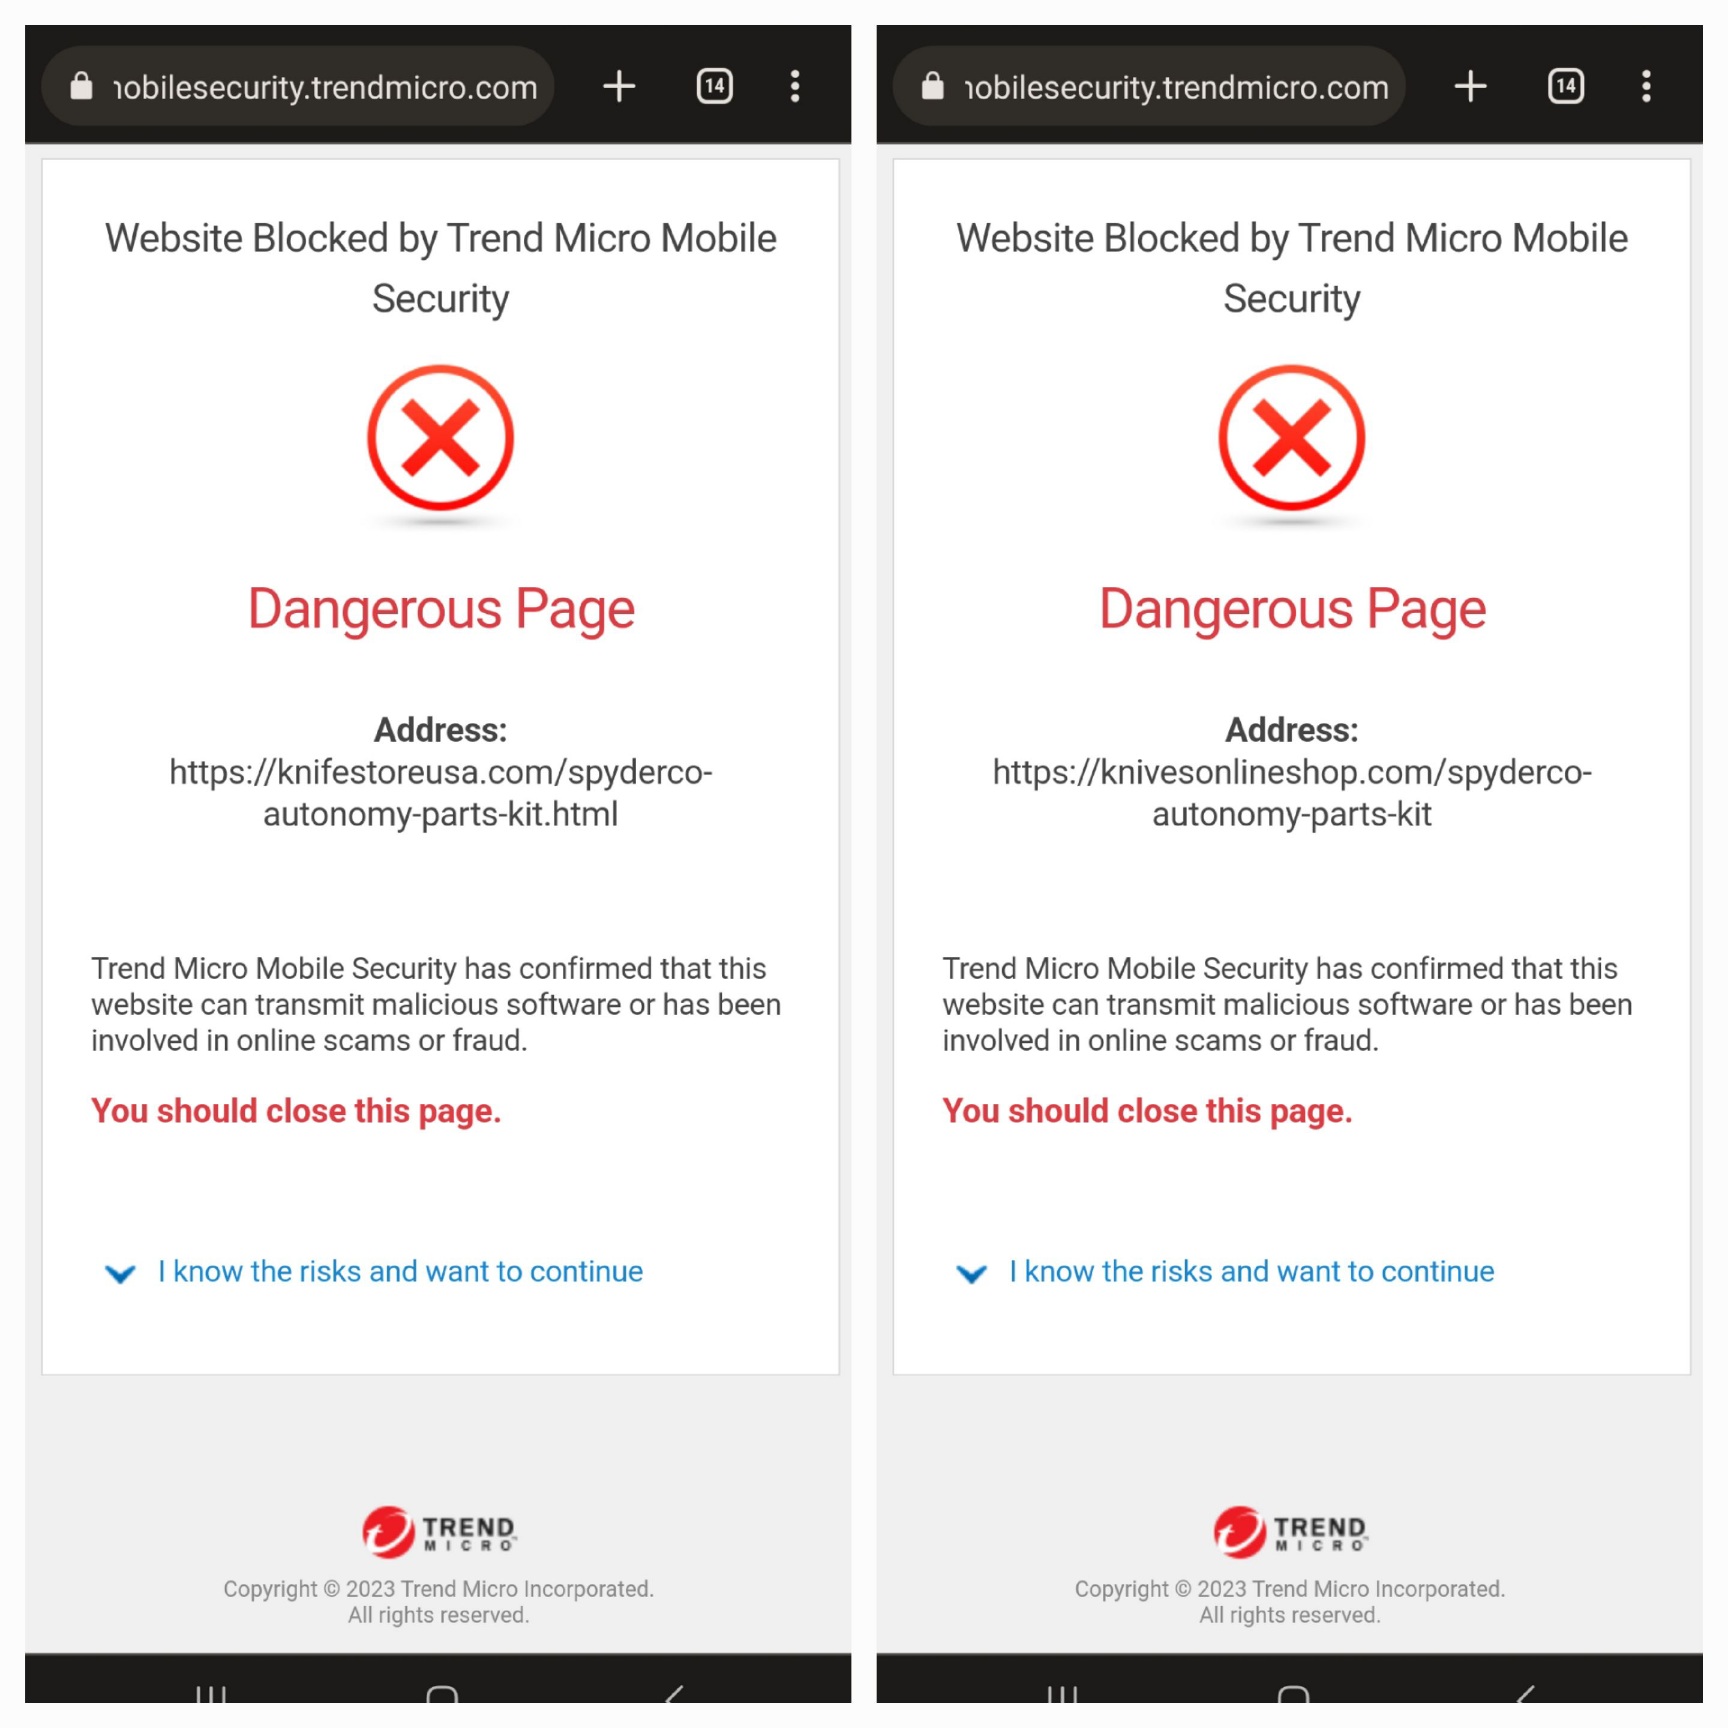Tap lock icon in right address bar
Viewport: 1728px width, 1728px height.
(x=932, y=86)
